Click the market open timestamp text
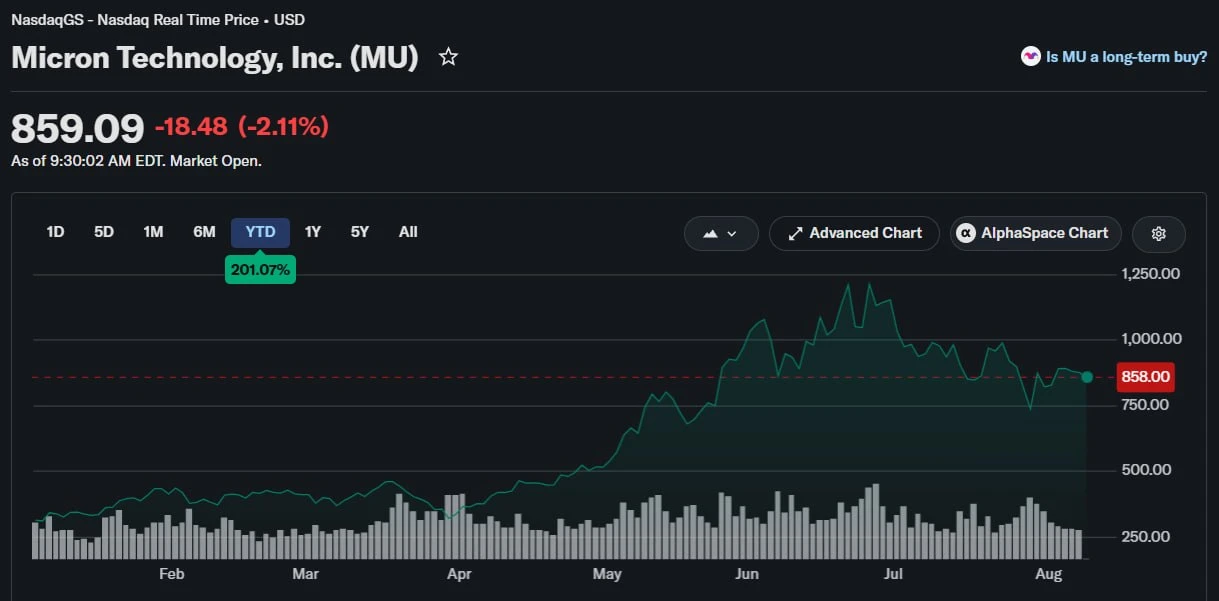This screenshot has width=1219, height=601. (136, 160)
